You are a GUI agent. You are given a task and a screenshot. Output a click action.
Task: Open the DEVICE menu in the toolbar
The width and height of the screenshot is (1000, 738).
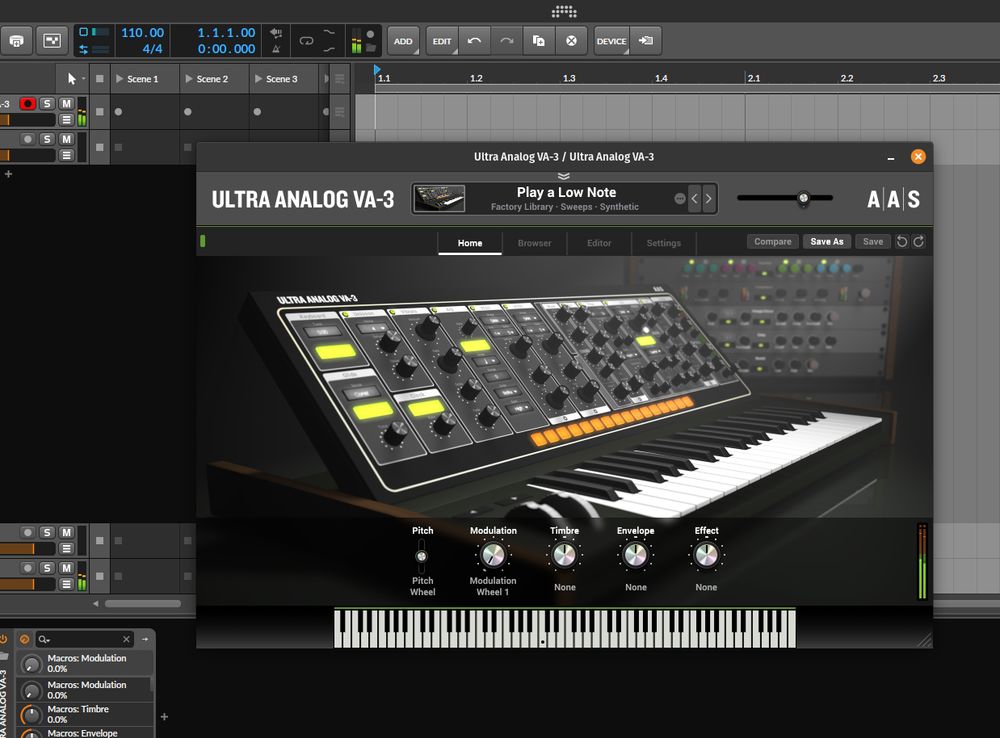[612, 41]
